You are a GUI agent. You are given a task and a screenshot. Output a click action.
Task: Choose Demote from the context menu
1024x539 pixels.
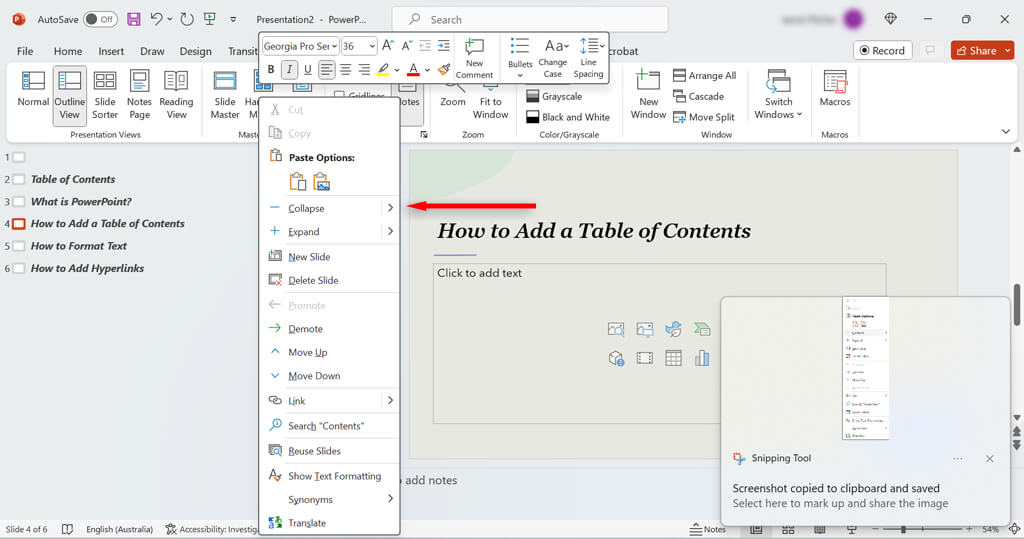pos(305,329)
